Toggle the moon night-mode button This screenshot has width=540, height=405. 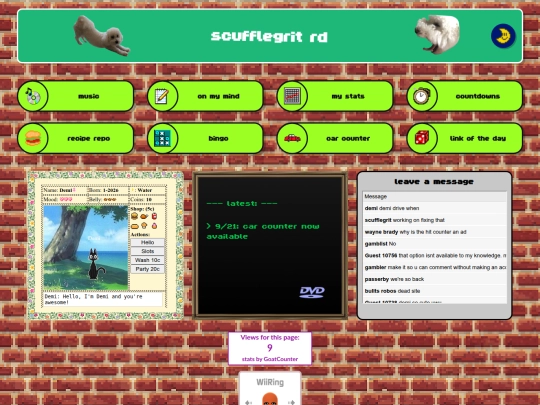tap(503, 36)
